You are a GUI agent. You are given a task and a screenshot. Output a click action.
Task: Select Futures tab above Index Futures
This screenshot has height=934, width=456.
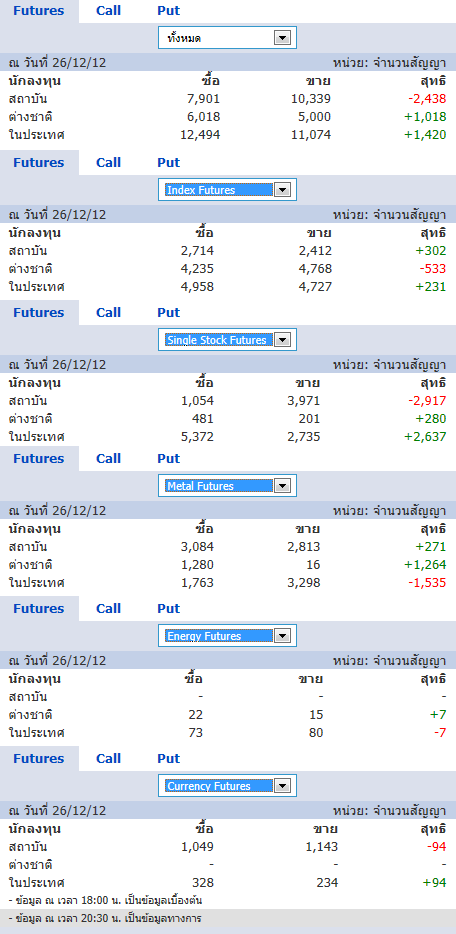39,163
